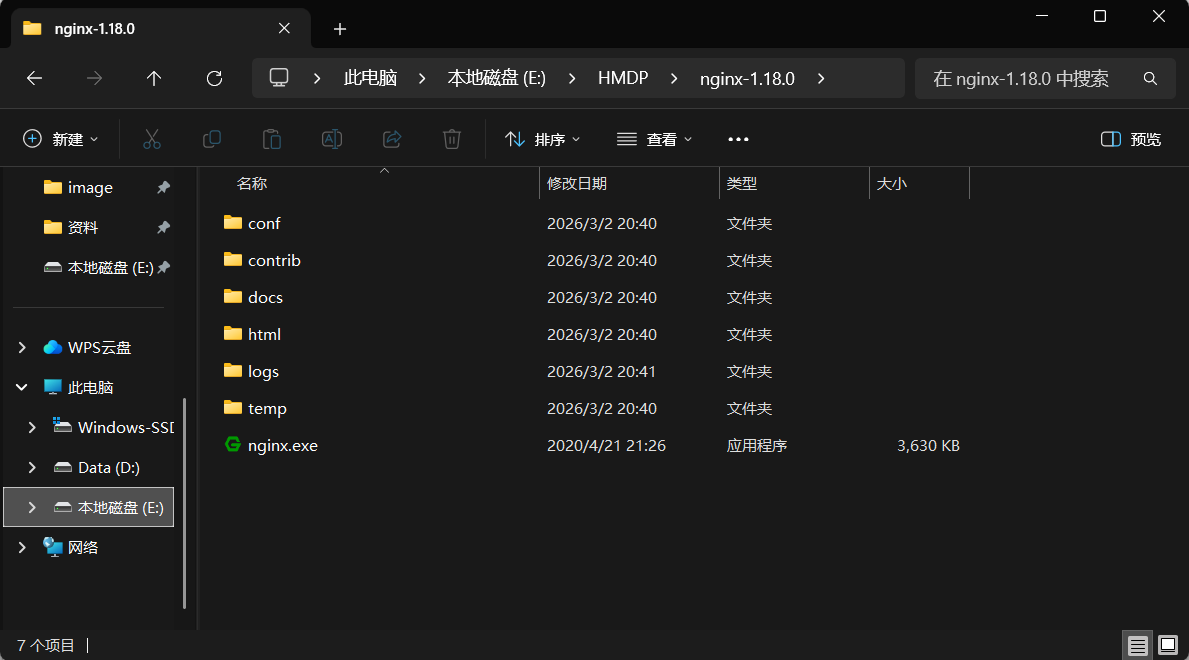Navigate to 此电脑 breadcrumb
Screen dimensions: 1189x660
[370, 78]
